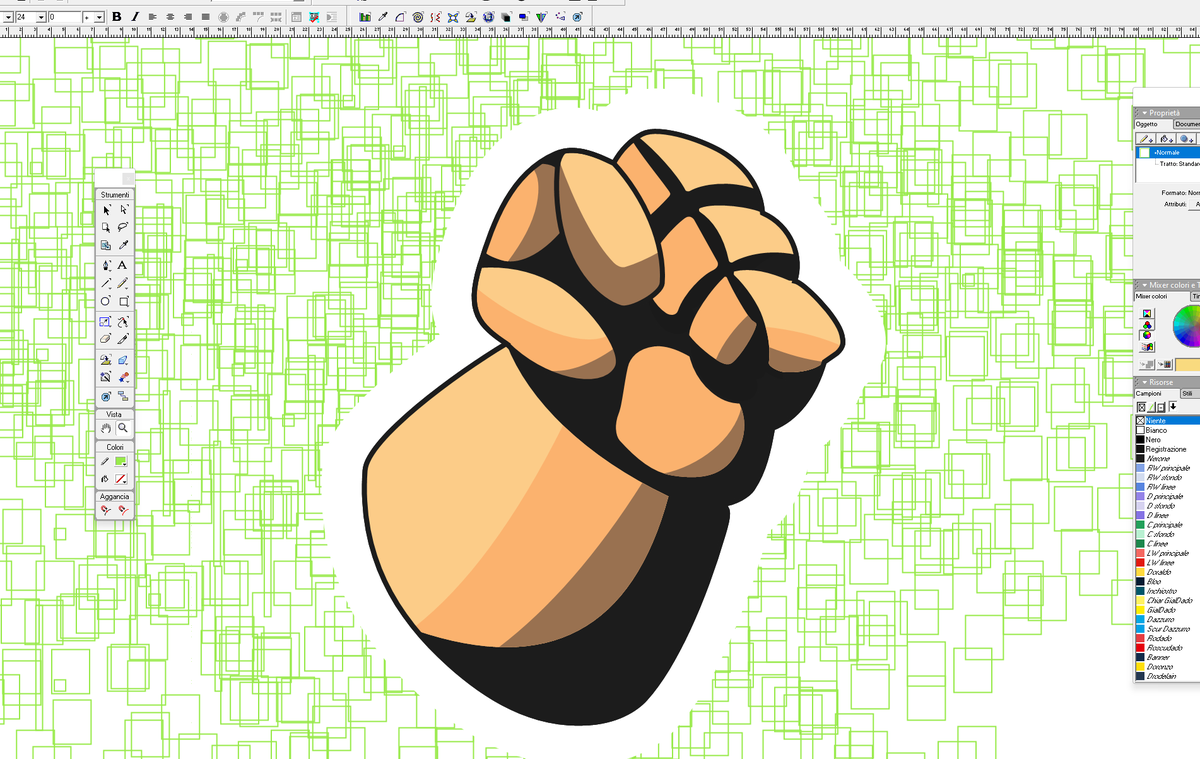
Task: Click the eyedropper icon in top toolbar
Action: coord(382,17)
